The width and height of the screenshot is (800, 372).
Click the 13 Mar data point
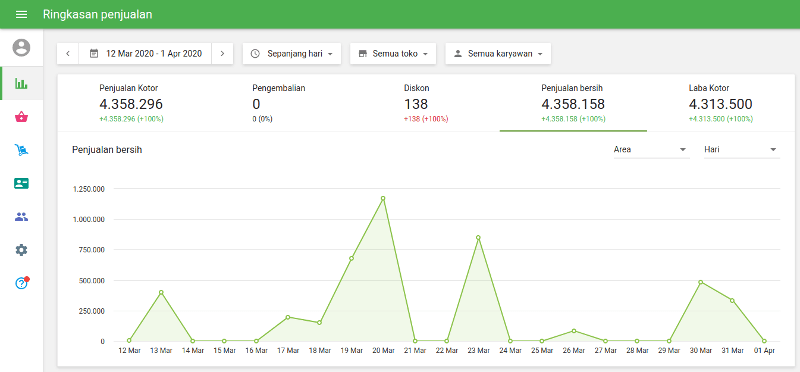pos(161,292)
